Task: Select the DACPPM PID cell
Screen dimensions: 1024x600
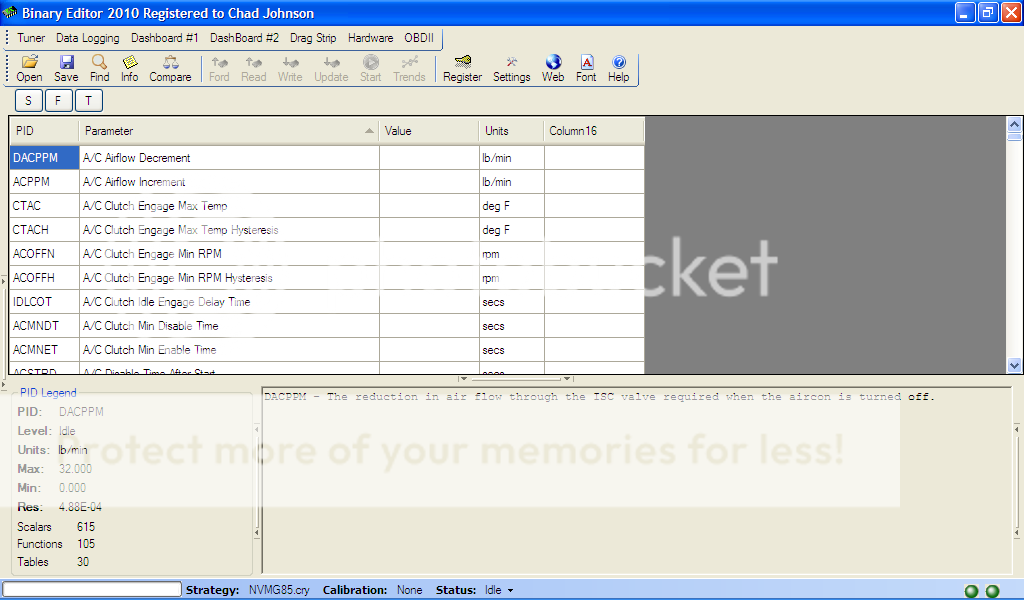Action: (x=44, y=157)
